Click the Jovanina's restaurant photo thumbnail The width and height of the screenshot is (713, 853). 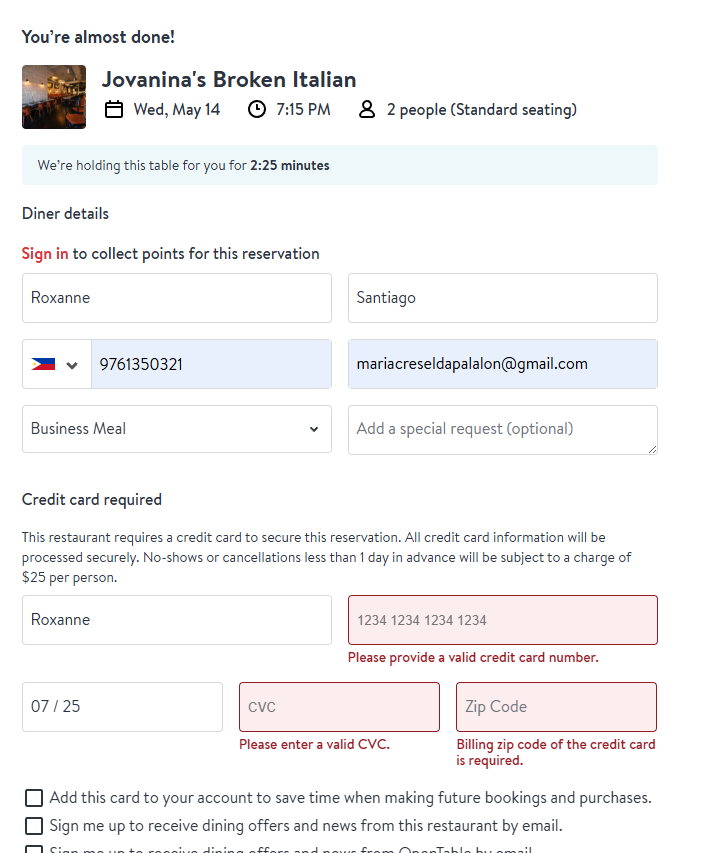point(54,97)
